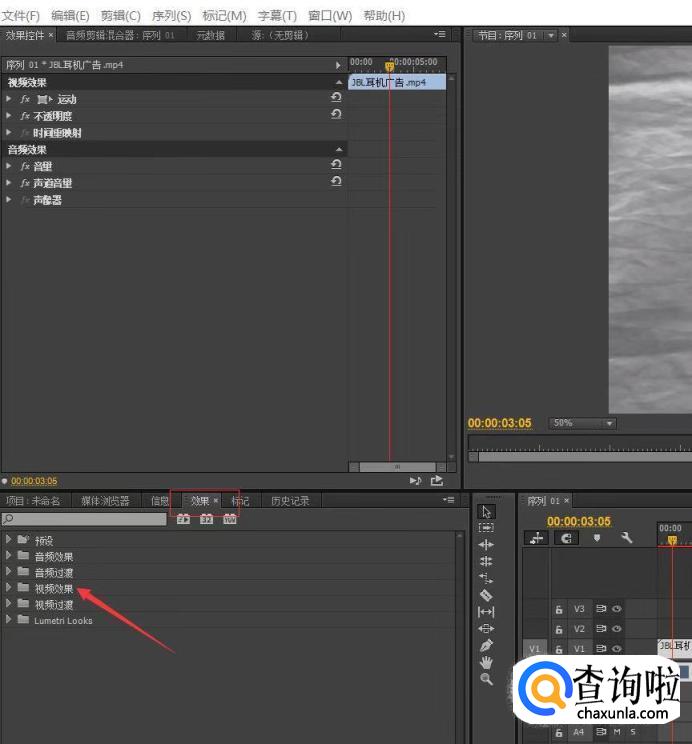Click the 00:00:03:05 timeline timecode
Viewport: 692px width, 744px height.
click(578, 521)
